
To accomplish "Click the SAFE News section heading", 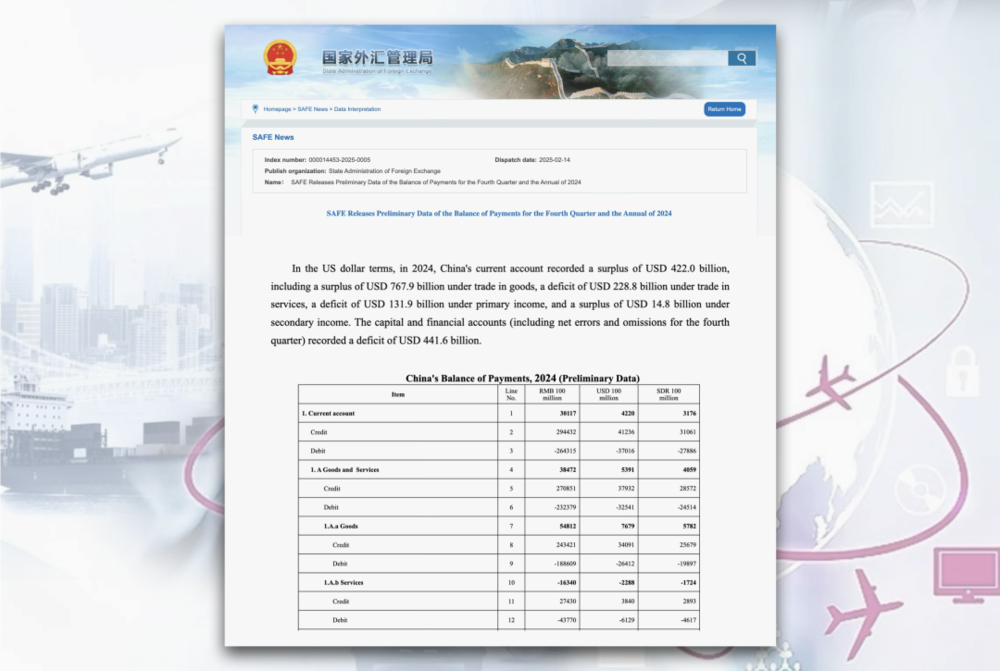I will pyautogui.click(x=273, y=137).
